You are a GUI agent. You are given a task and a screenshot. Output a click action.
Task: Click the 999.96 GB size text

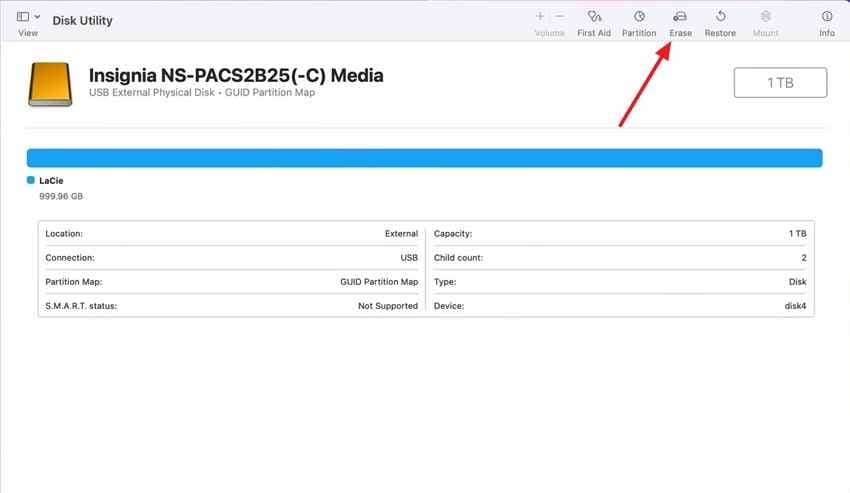pyautogui.click(x=61, y=196)
